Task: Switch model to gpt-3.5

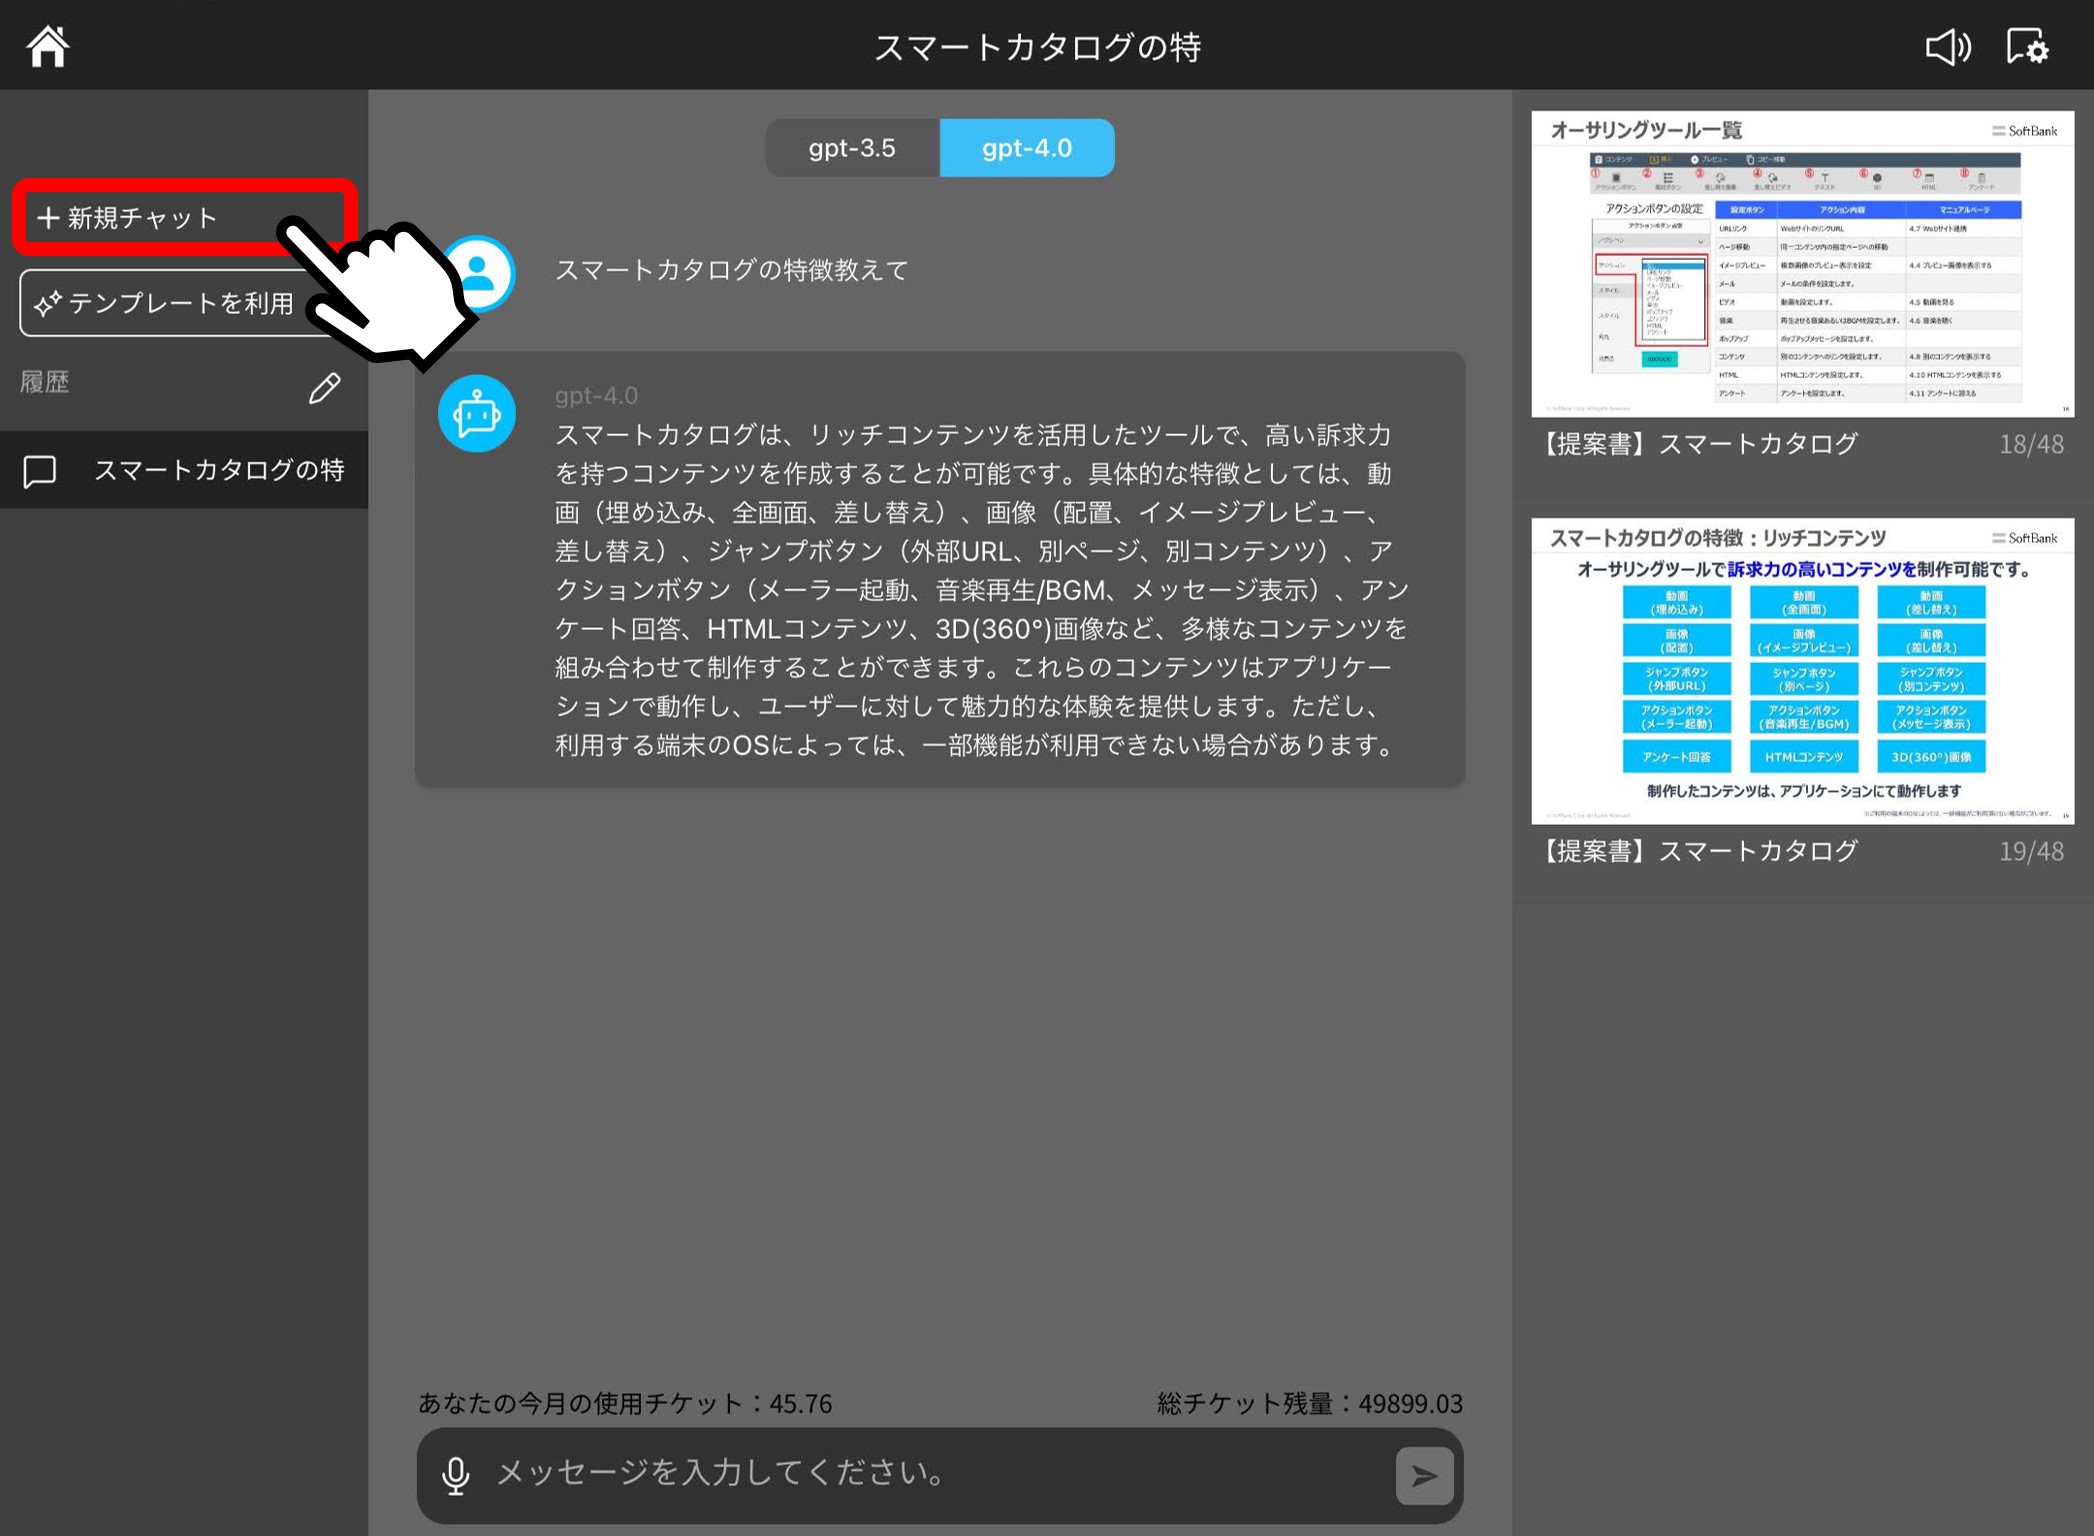Action: click(852, 148)
